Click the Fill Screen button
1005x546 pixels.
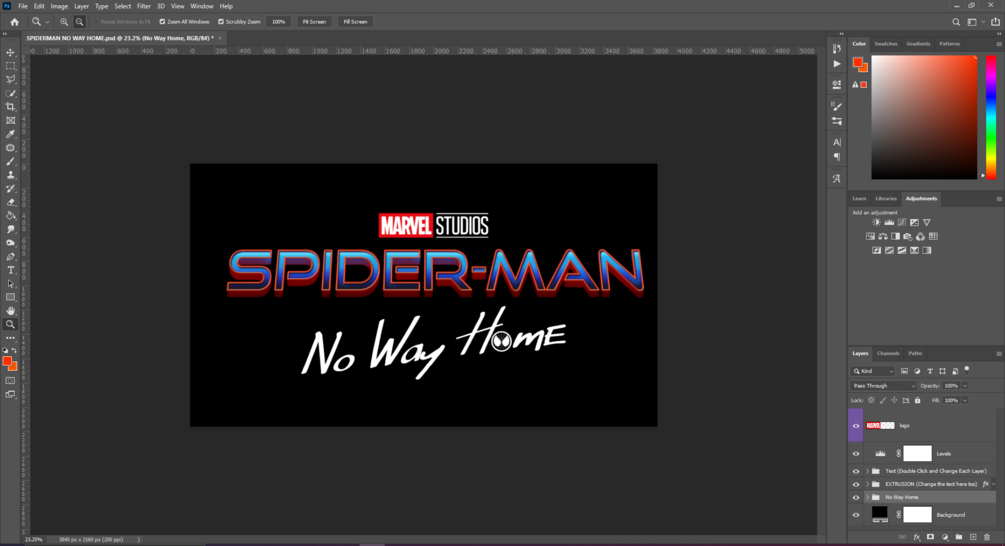point(355,22)
